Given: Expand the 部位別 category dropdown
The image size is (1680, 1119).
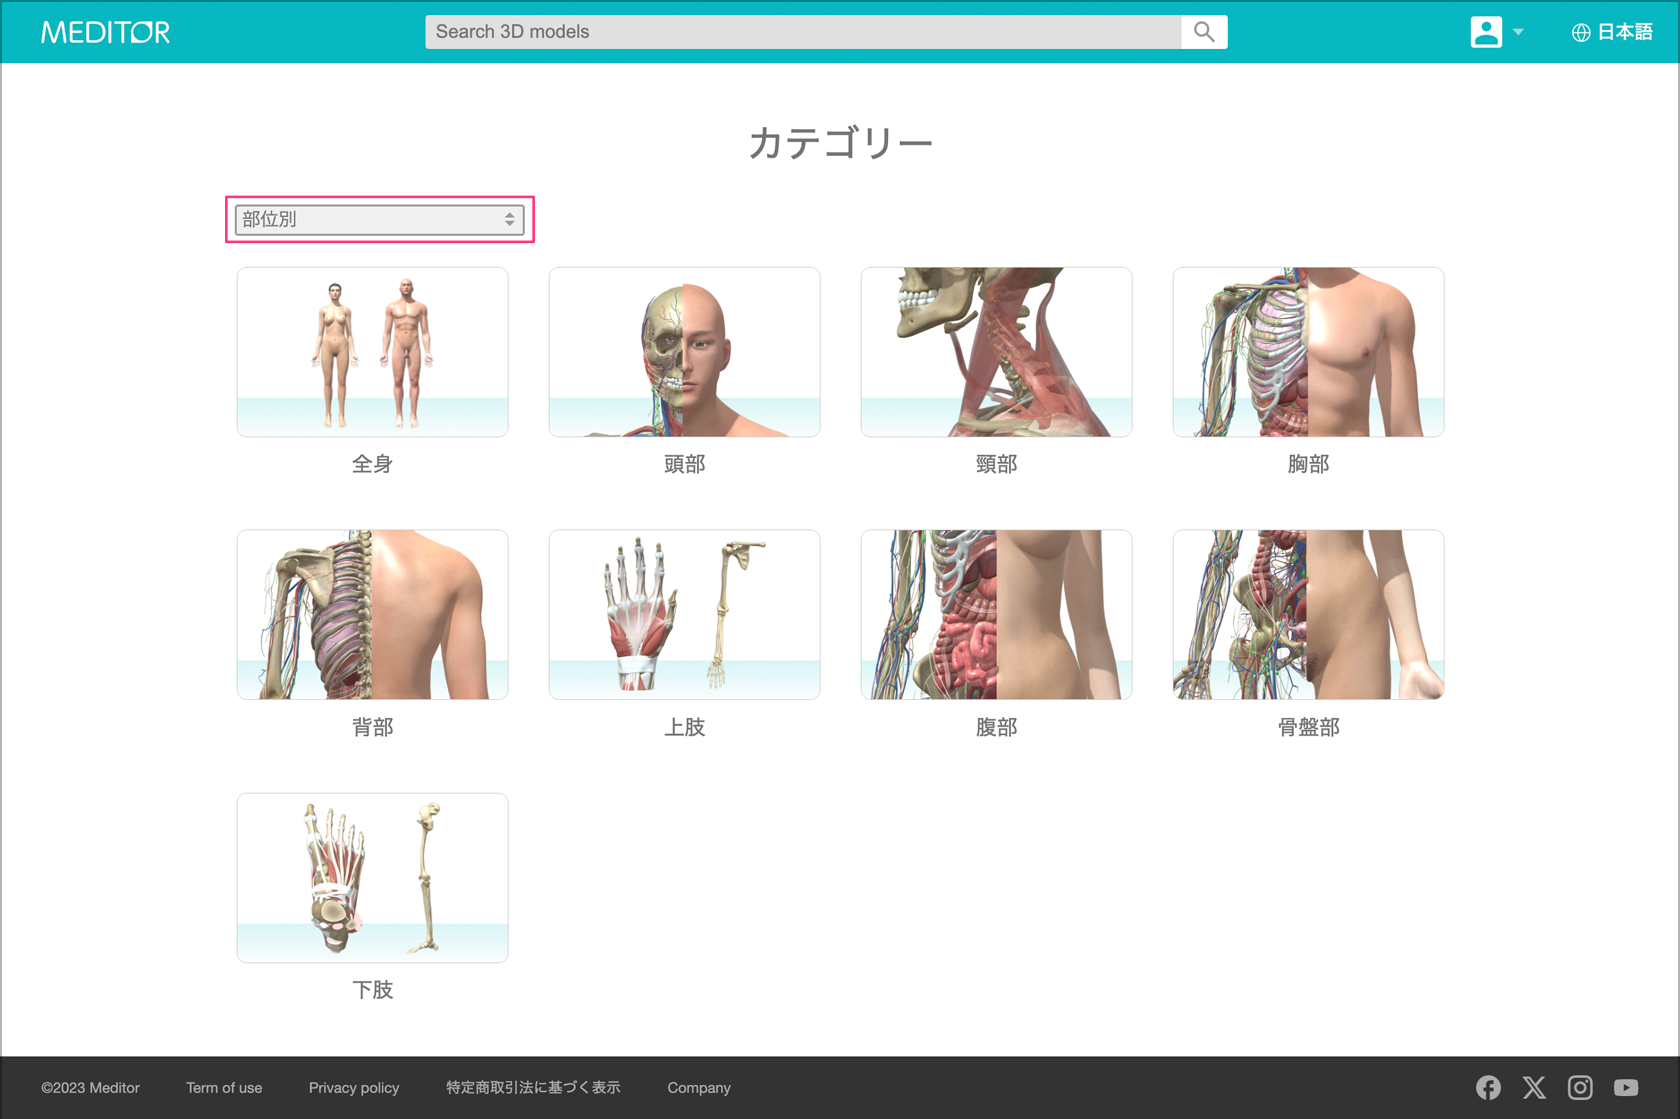Looking at the screenshot, I should coord(379,219).
